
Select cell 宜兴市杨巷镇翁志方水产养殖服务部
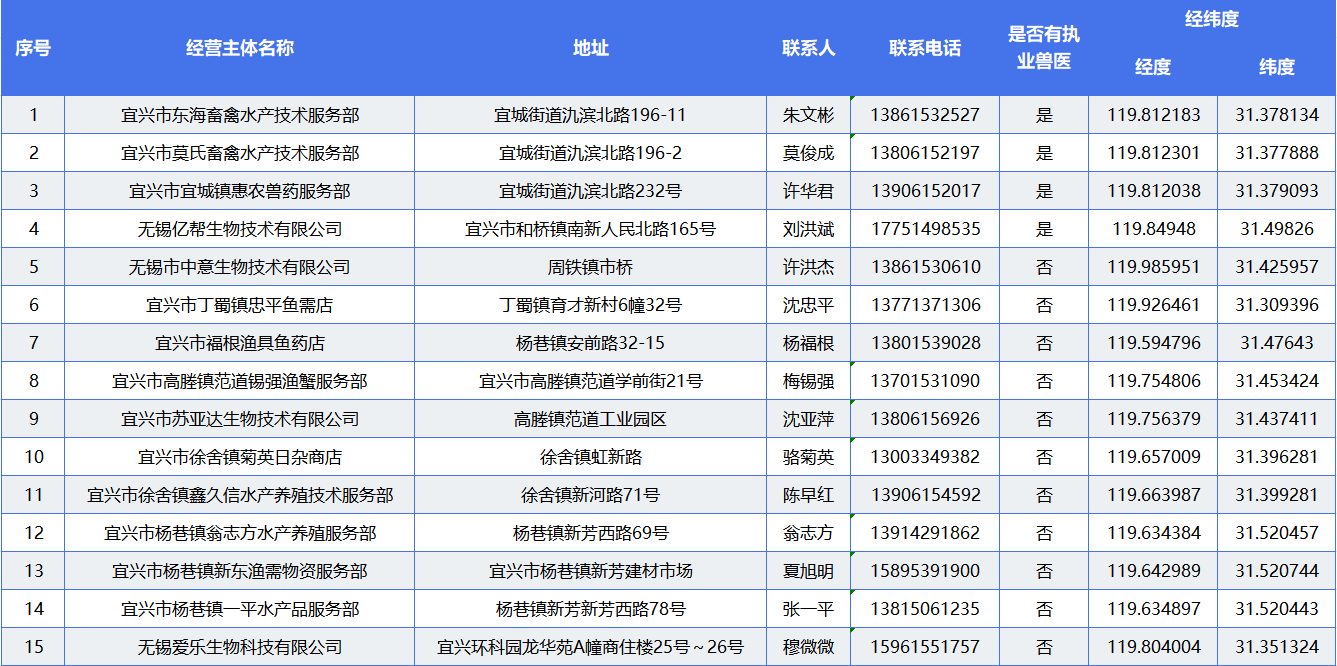(x=240, y=533)
